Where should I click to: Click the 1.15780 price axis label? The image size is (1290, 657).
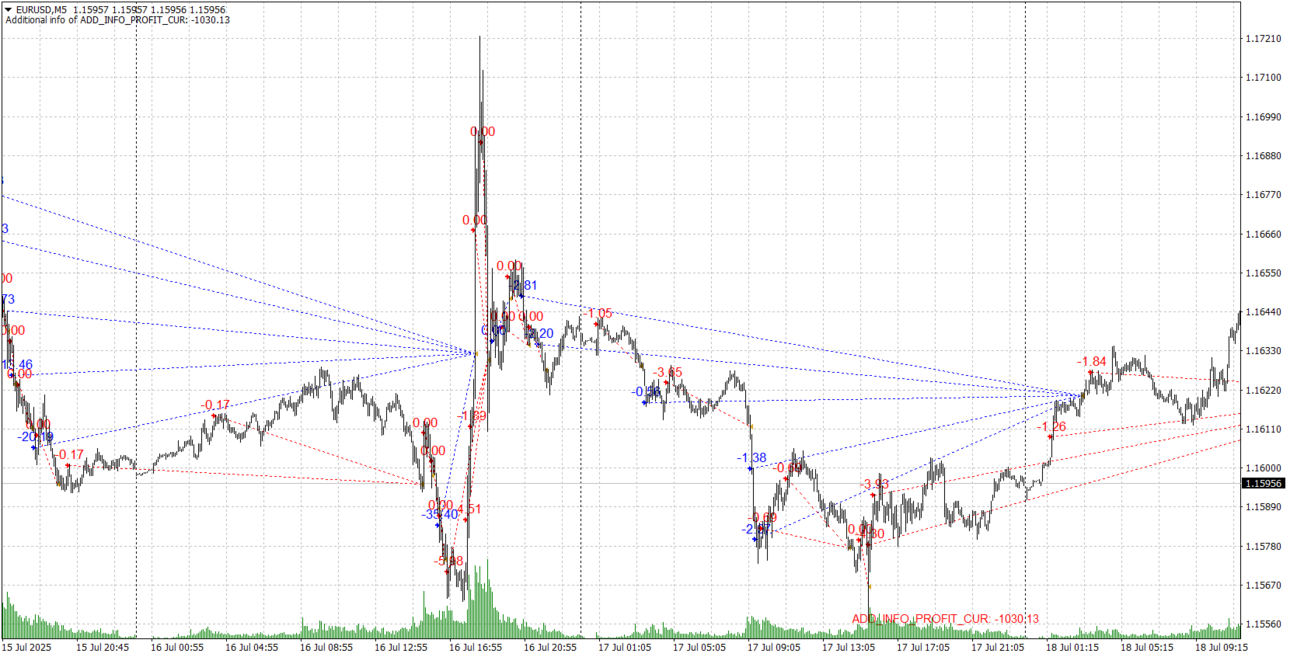coord(1263,547)
